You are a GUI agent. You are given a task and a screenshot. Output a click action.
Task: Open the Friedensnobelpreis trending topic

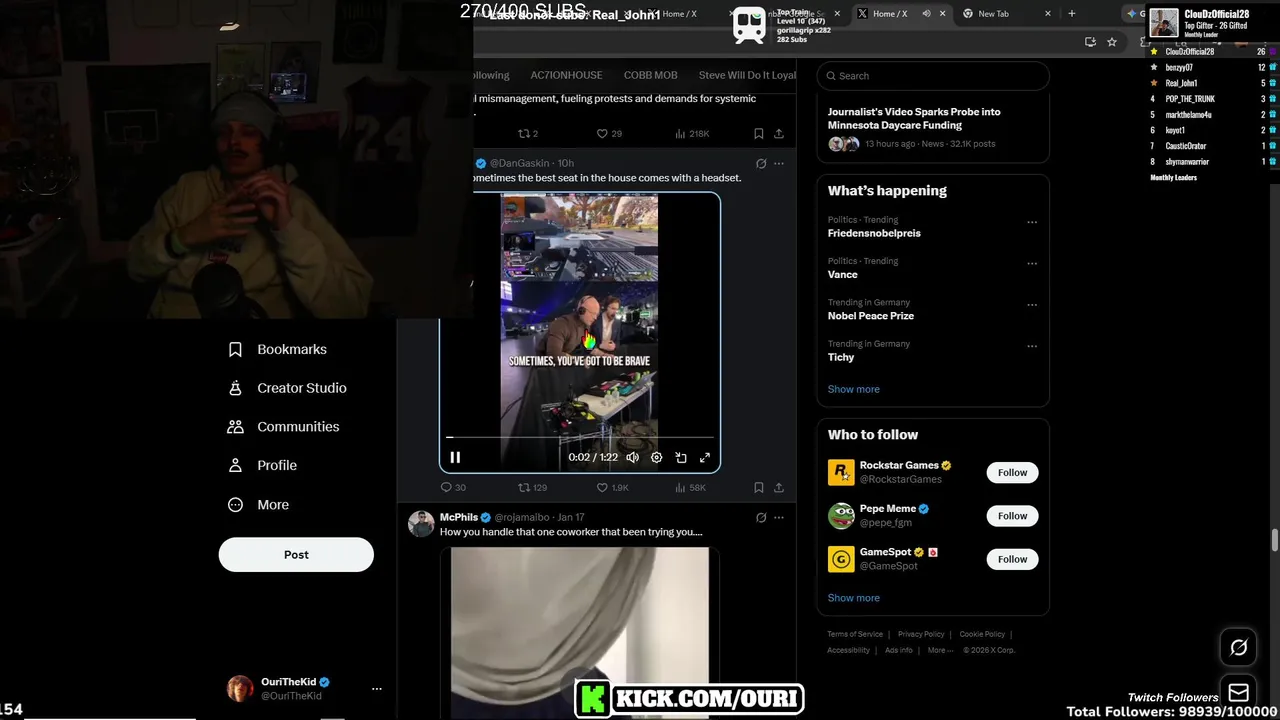[874, 233]
